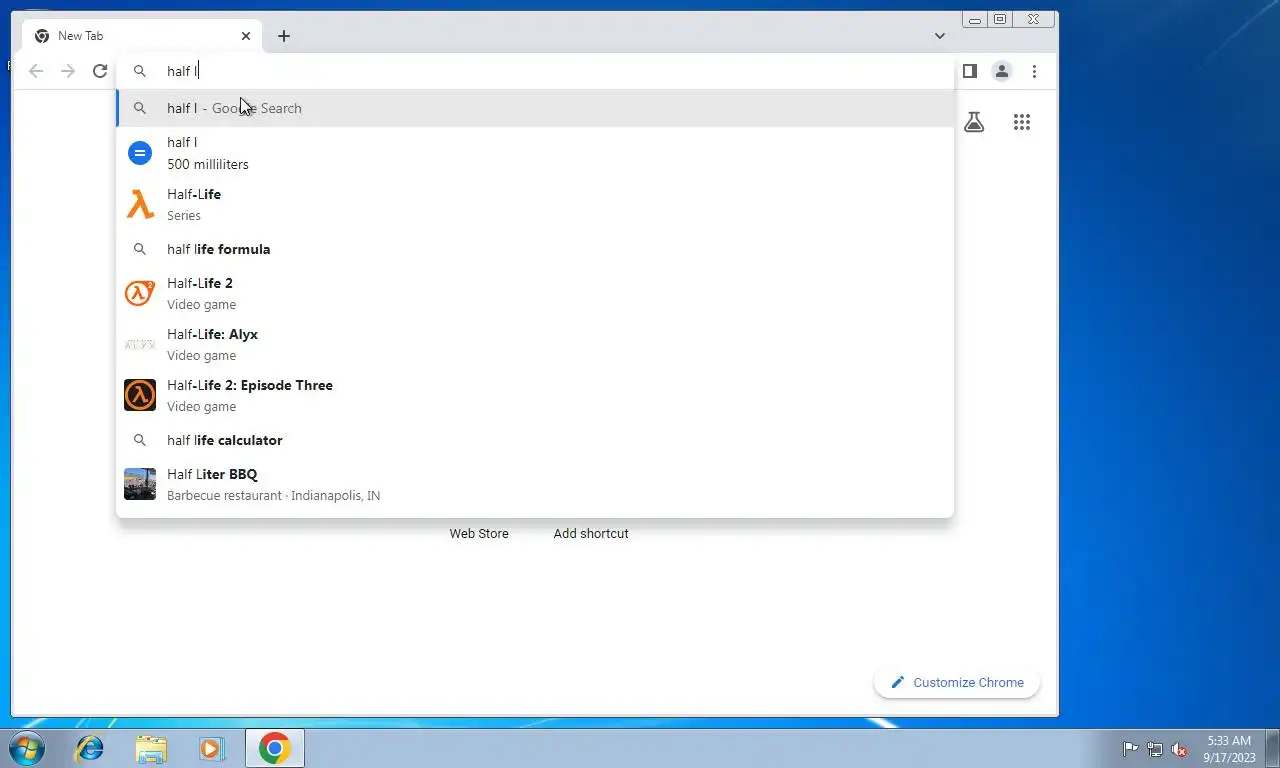The image size is (1280, 768).
Task: Click the Half Liter BBQ photo thumbnail
Action: pyautogui.click(x=140, y=484)
